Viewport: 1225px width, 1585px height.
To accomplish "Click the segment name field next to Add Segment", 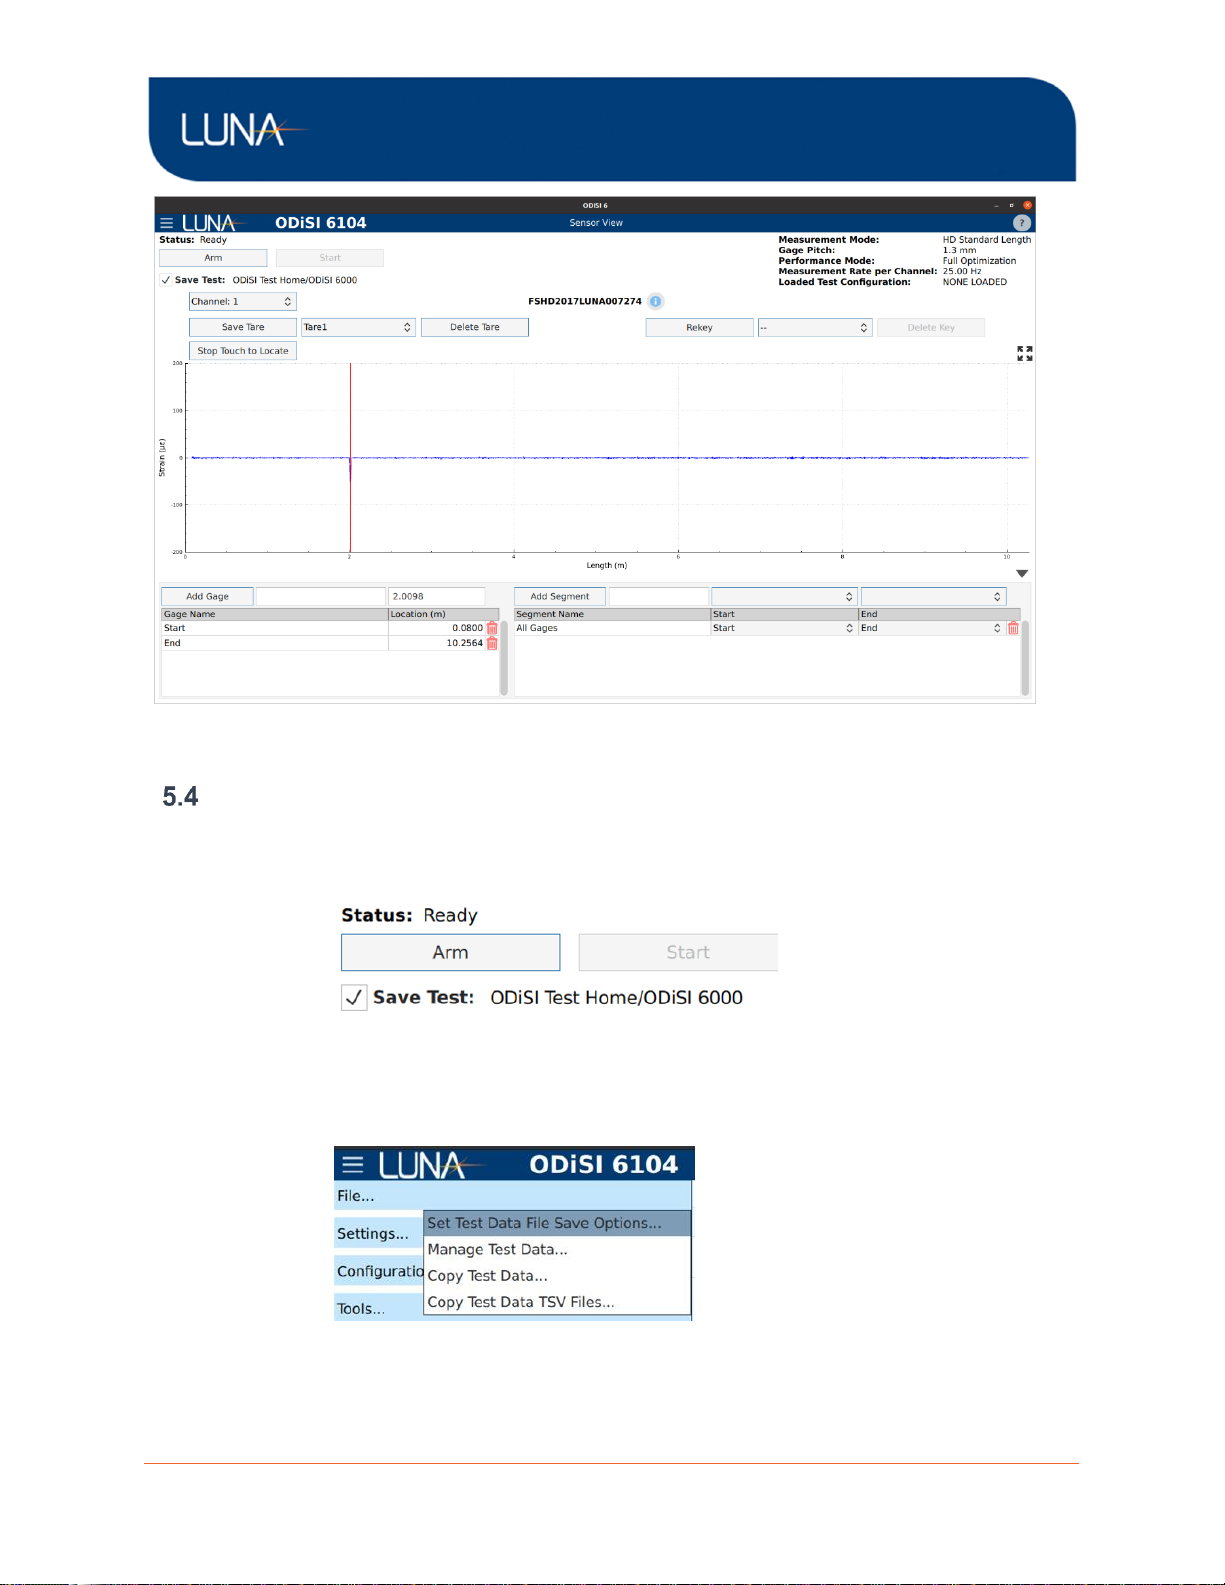I will coord(659,596).
